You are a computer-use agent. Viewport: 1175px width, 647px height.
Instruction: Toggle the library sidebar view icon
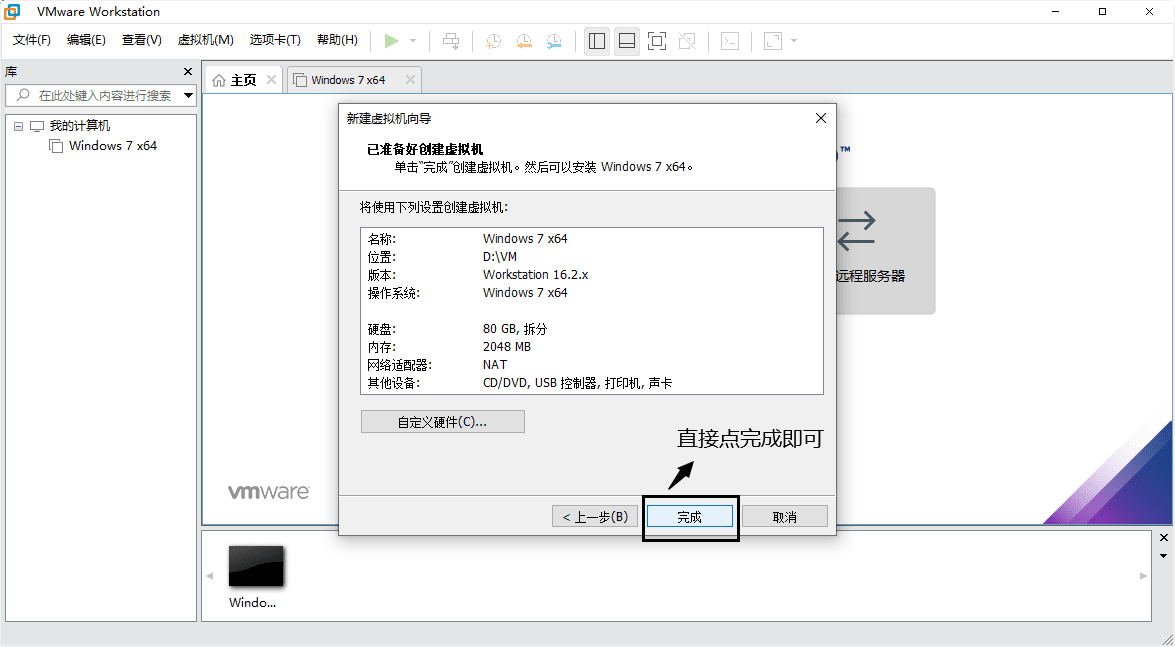(x=596, y=40)
